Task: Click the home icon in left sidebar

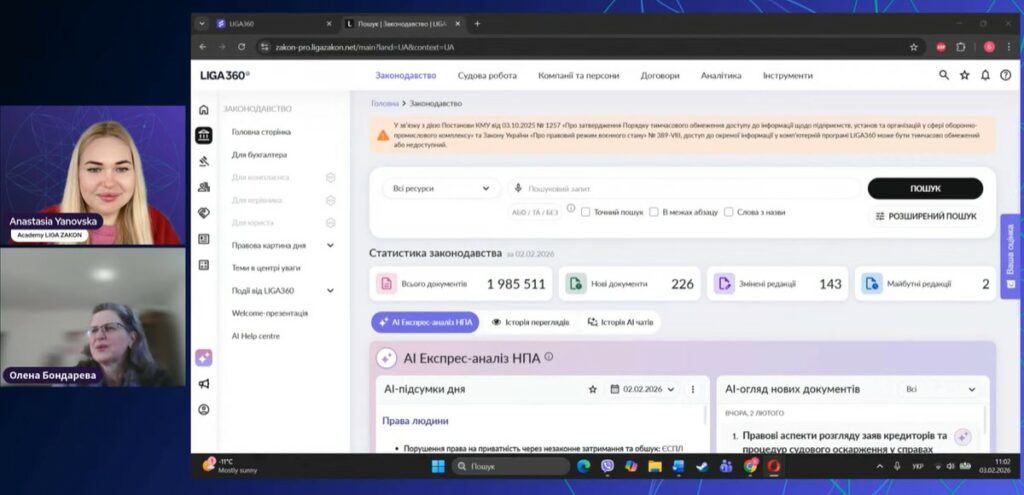Action: click(204, 110)
